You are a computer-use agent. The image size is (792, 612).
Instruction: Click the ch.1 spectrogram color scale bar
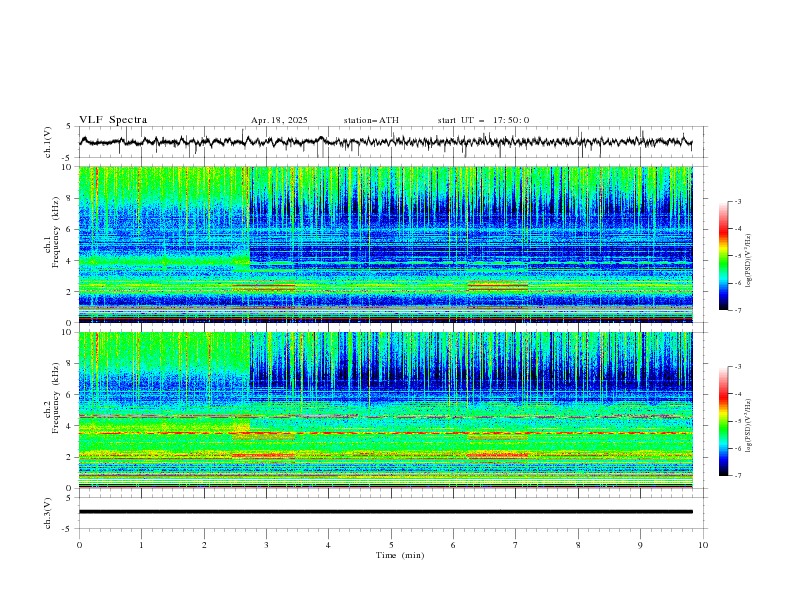pyautogui.click(x=723, y=256)
